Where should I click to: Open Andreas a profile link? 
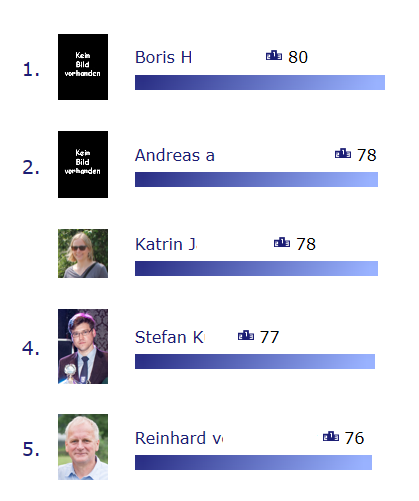tap(175, 155)
